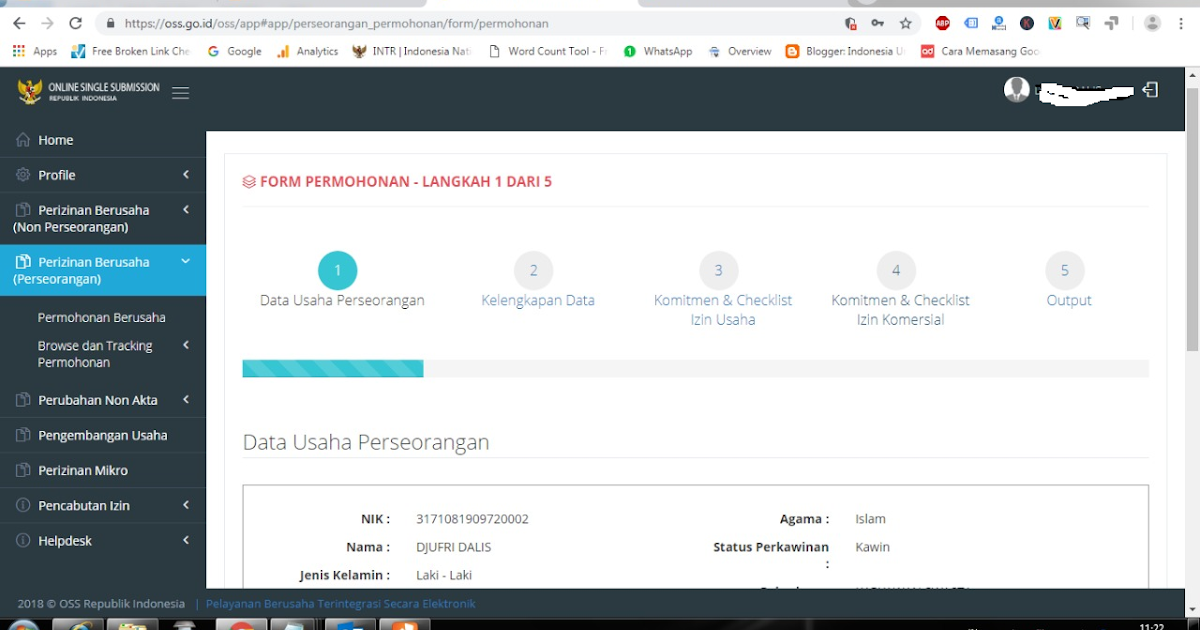Open the WhatsApp bookmark icon
The height and width of the screenshot is (630, 1200).
click(629, 50)
